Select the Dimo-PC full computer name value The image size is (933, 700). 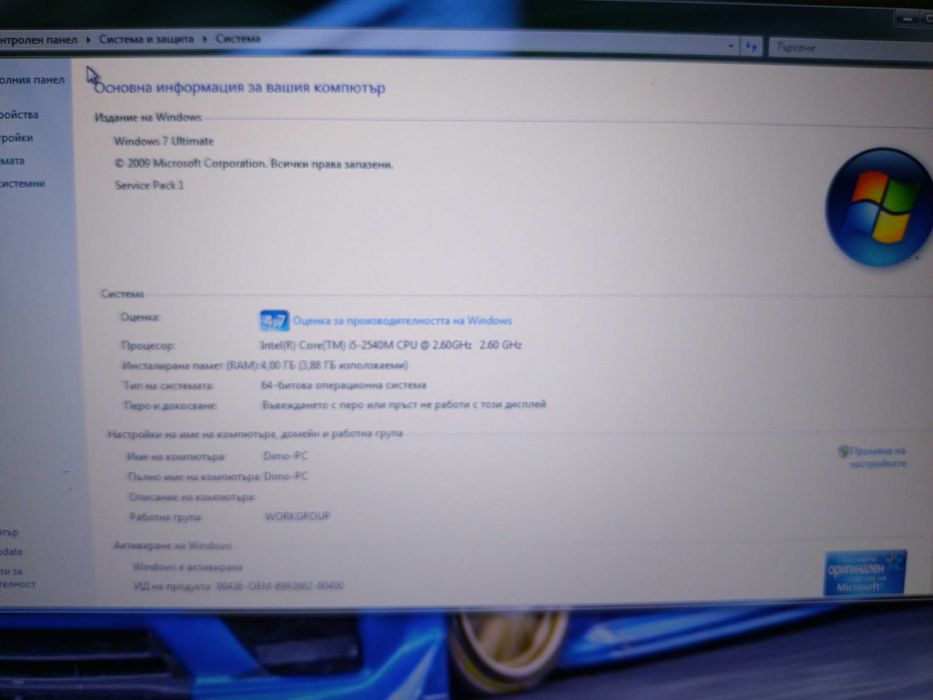click(x=286, y=476)
